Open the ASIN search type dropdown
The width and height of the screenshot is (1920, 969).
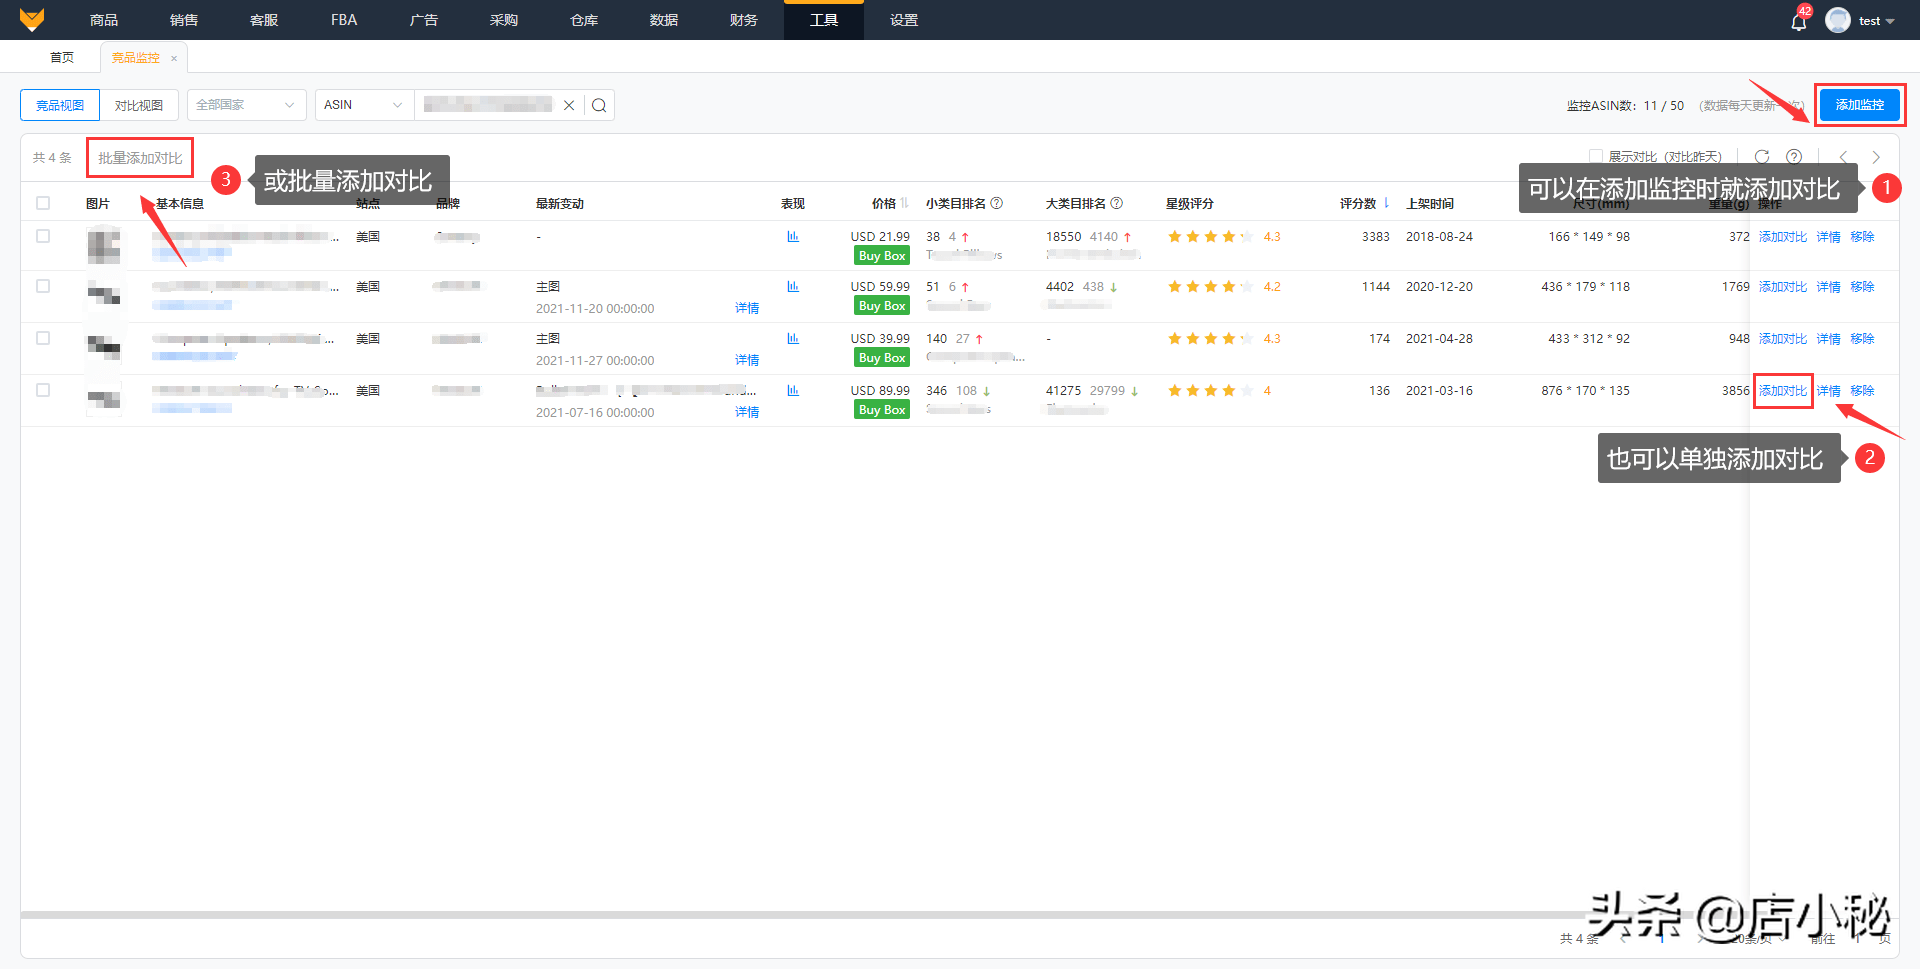pos(362,104)
